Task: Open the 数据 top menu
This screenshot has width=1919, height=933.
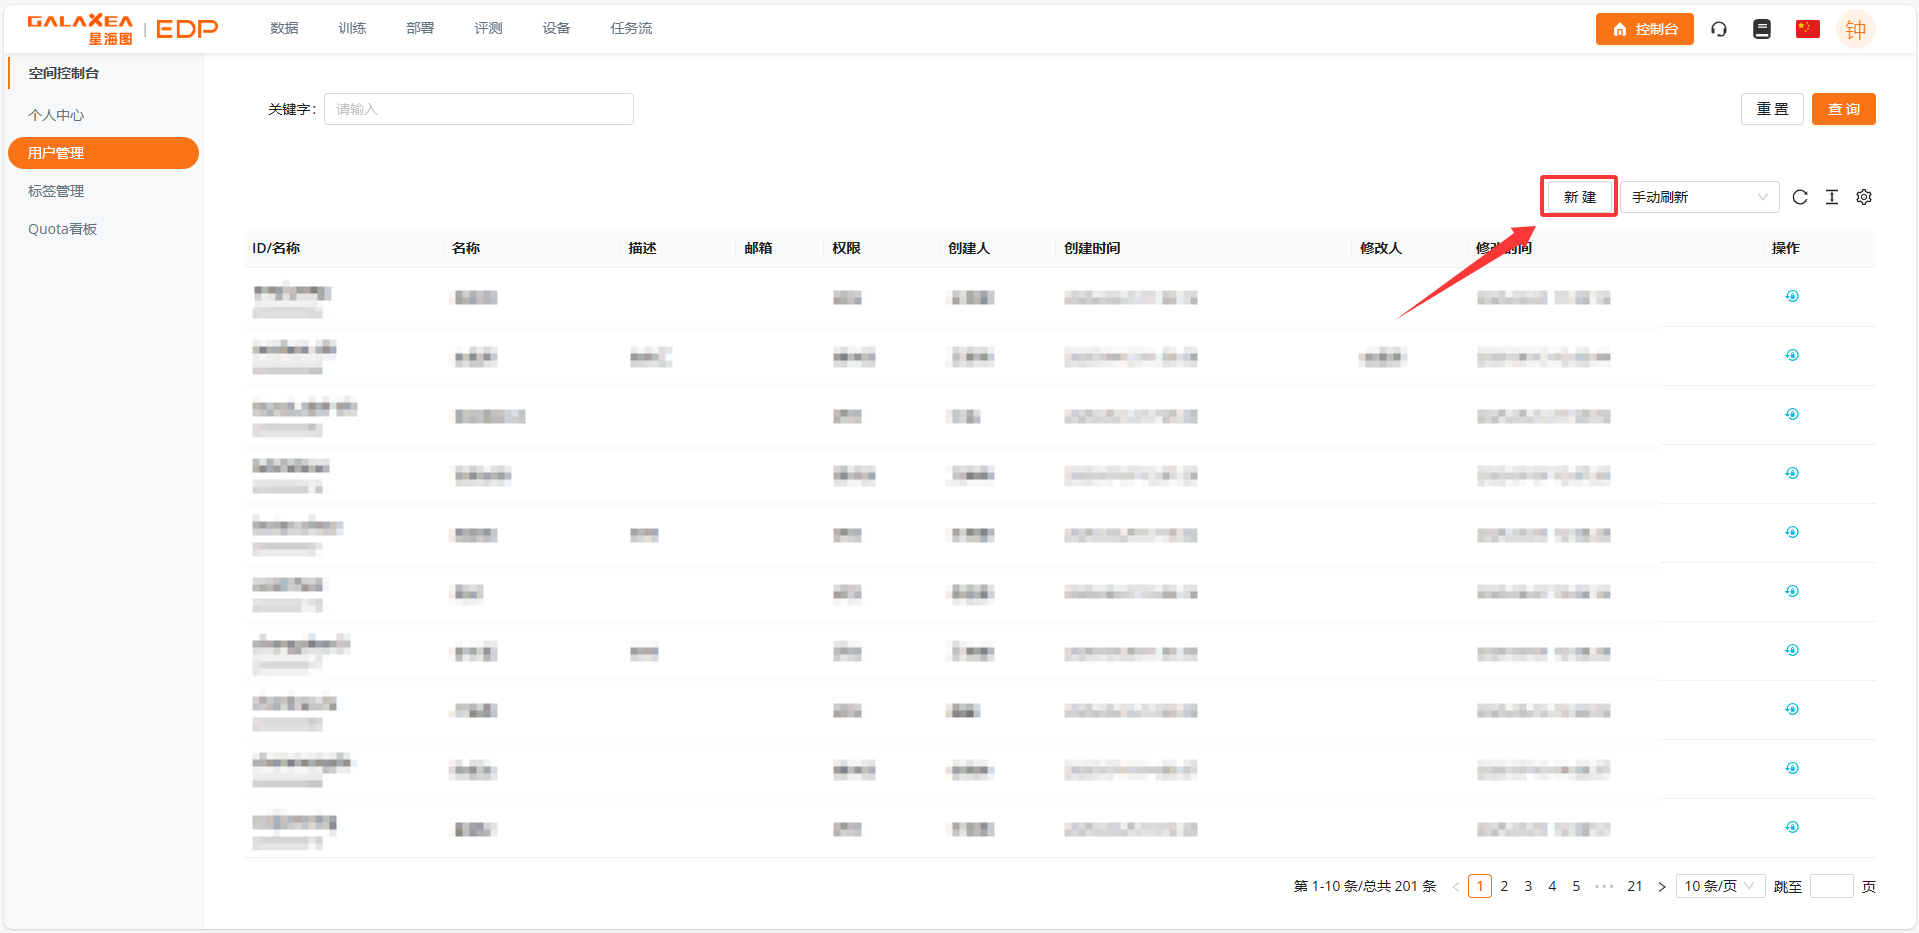Action: [x=284, y=28]
